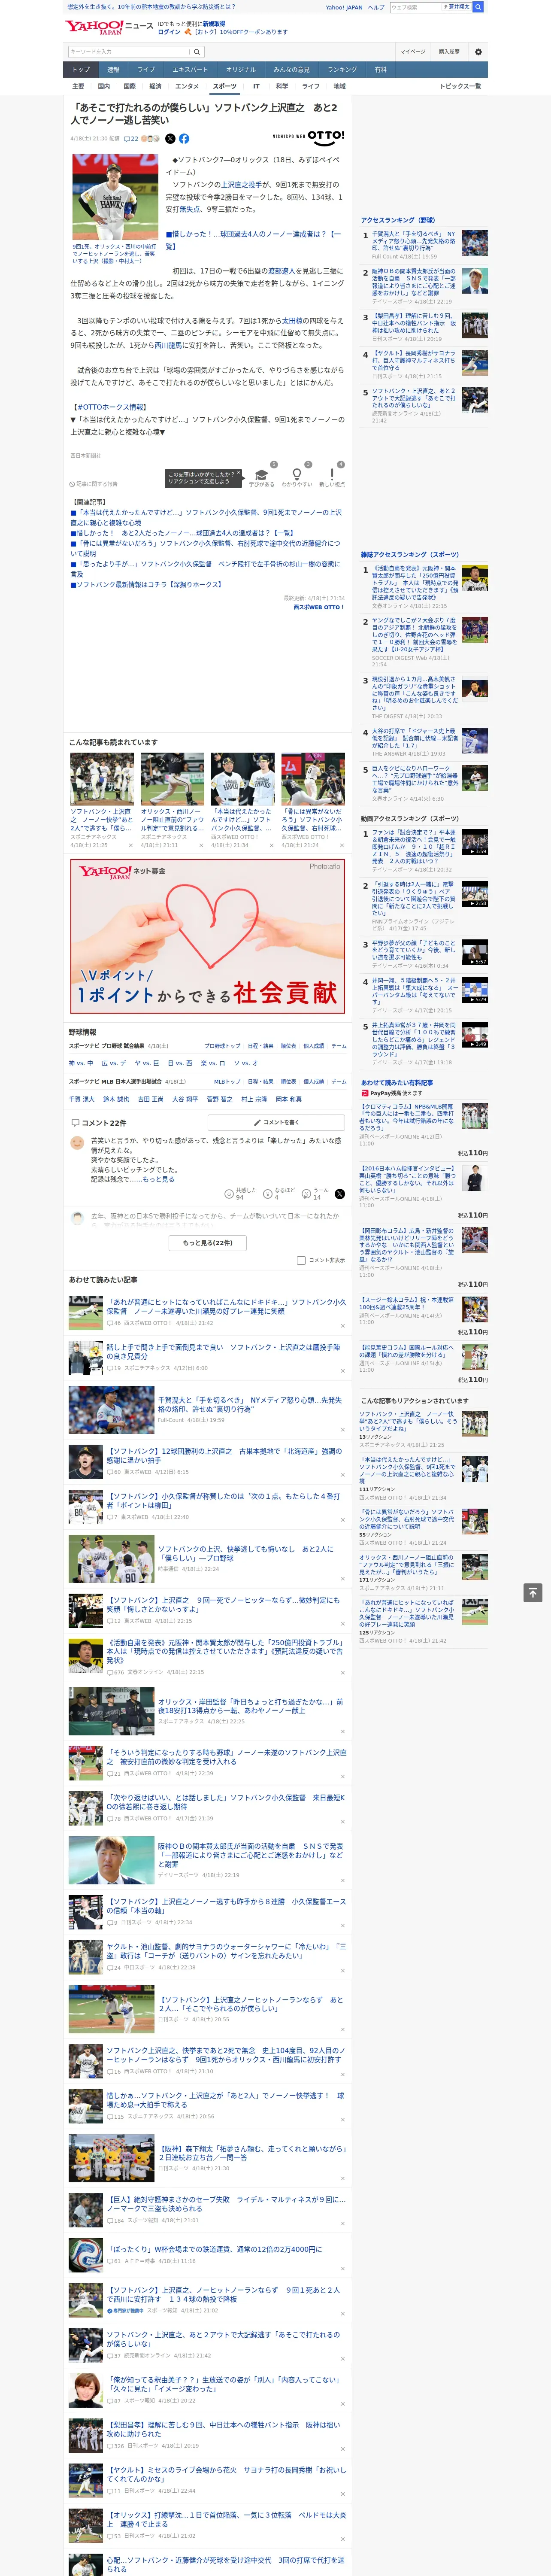
Task: Open the みんなの意見 navigation tab
Action: click(x=291, y=70)
